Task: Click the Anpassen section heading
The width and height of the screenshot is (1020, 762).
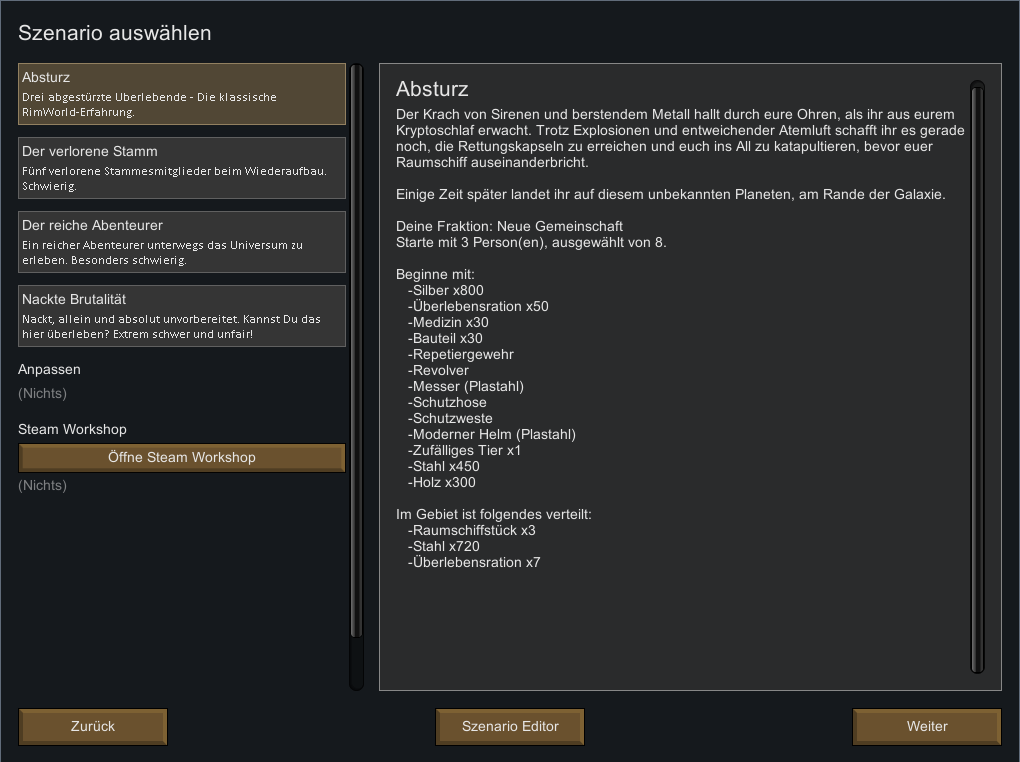Action: coord(49,370)
